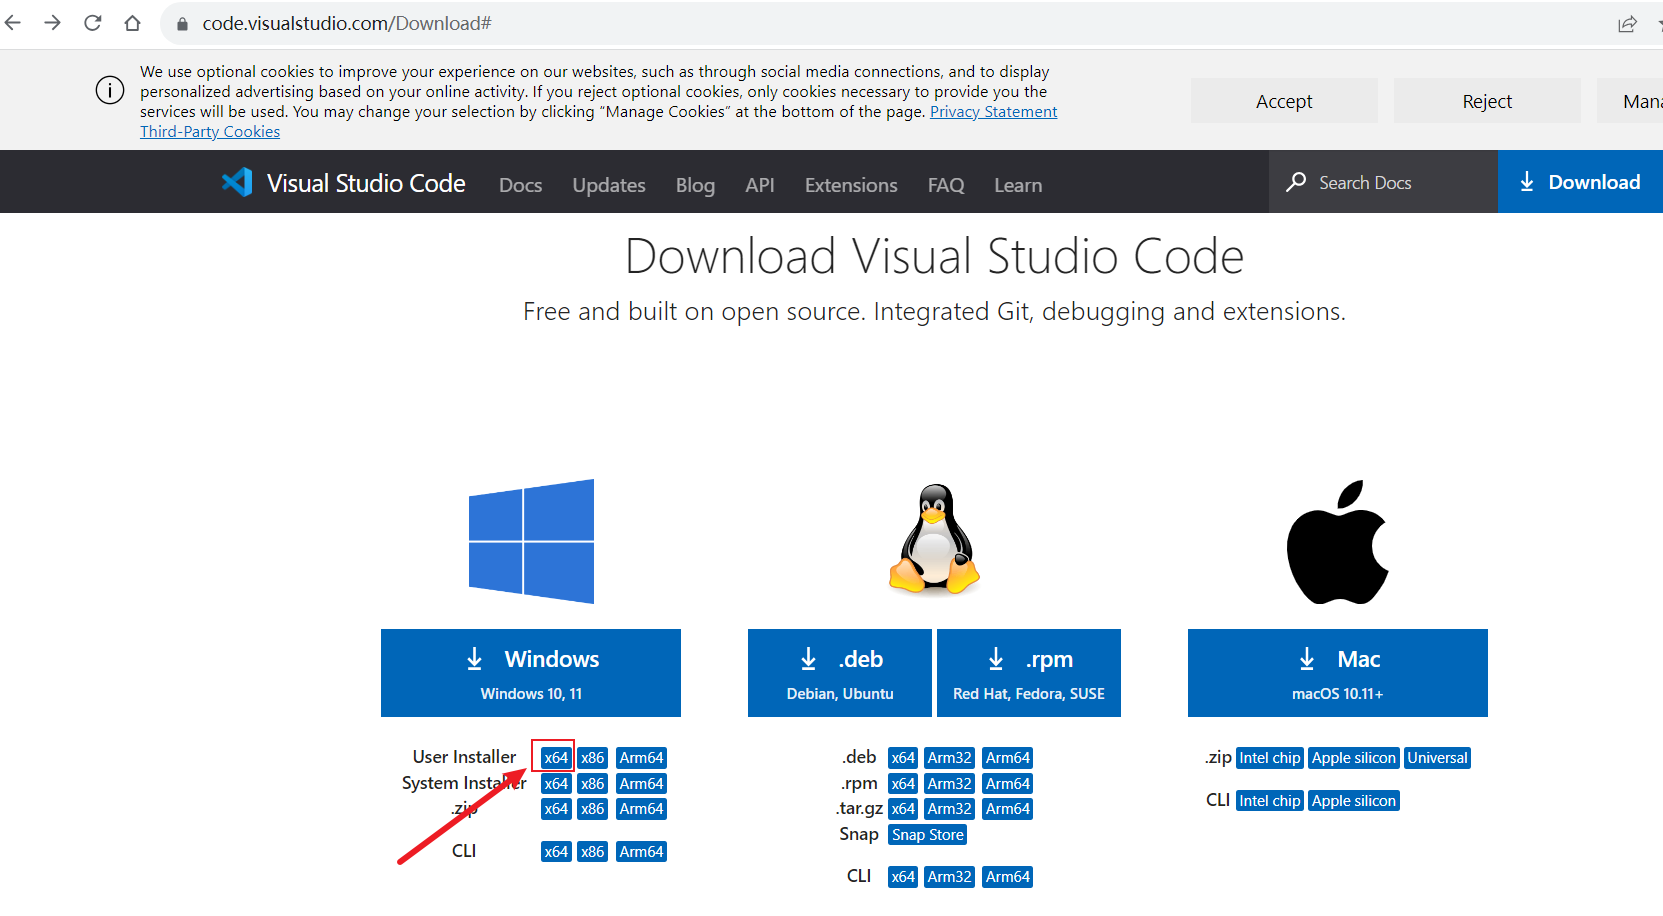
Task: Open the Third-Party Cookies link
Action: click(210, 132)
